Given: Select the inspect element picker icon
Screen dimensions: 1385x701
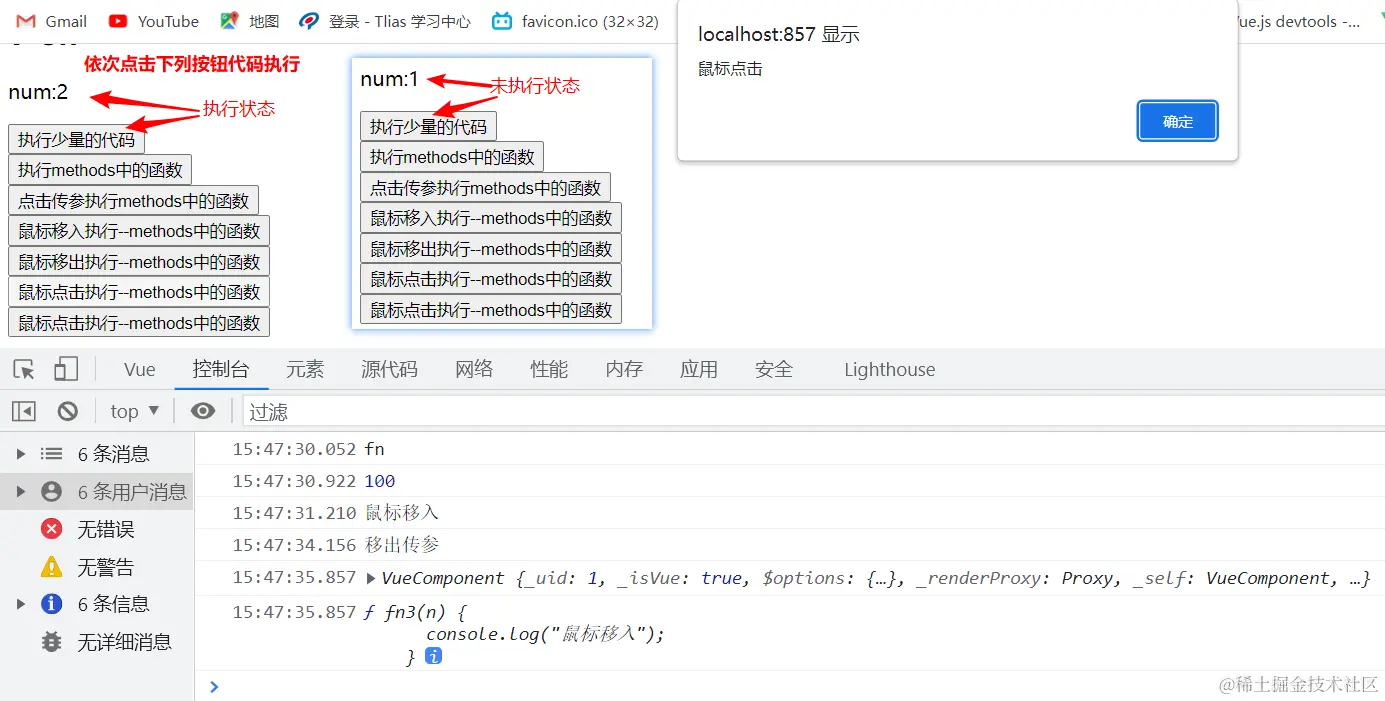Looking at the screenshot, I should 25,369.
